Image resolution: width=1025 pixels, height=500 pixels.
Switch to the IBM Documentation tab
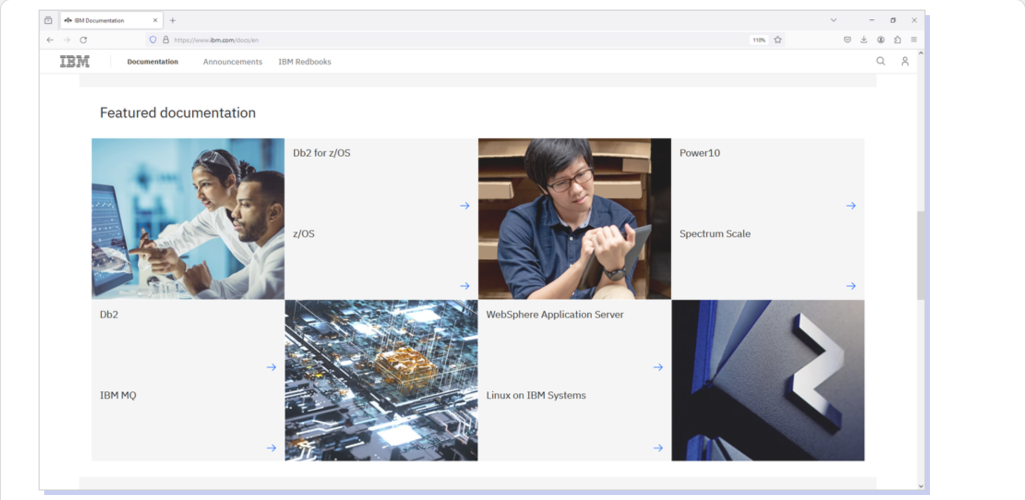pos(111,20)
